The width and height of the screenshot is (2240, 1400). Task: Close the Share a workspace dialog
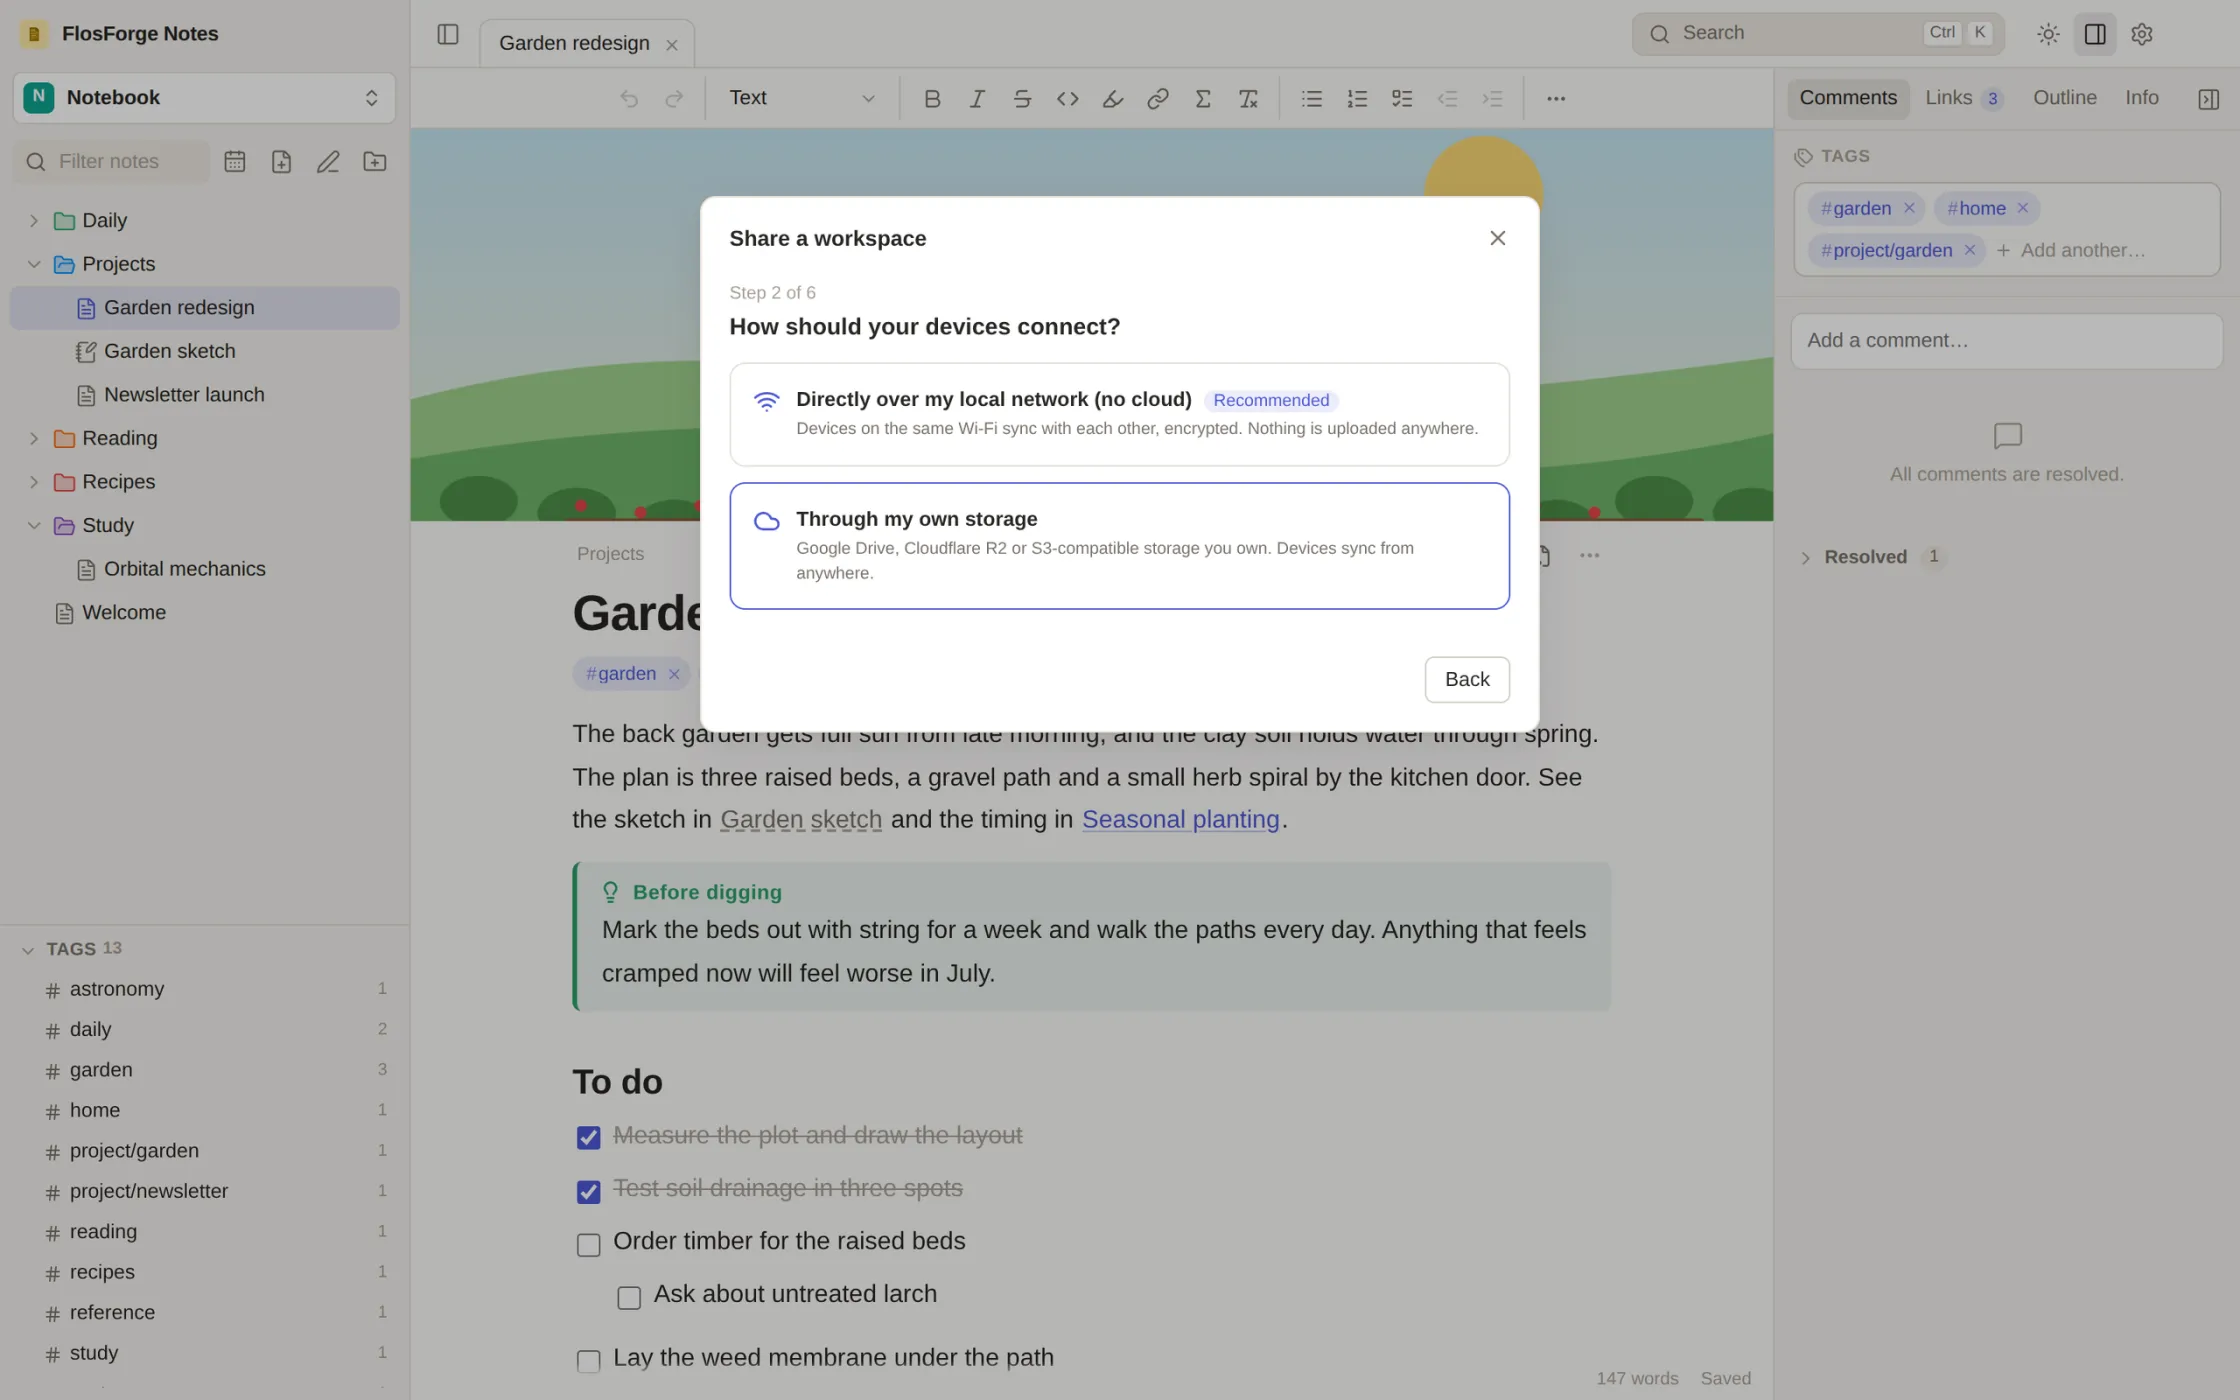(1497, 238)
